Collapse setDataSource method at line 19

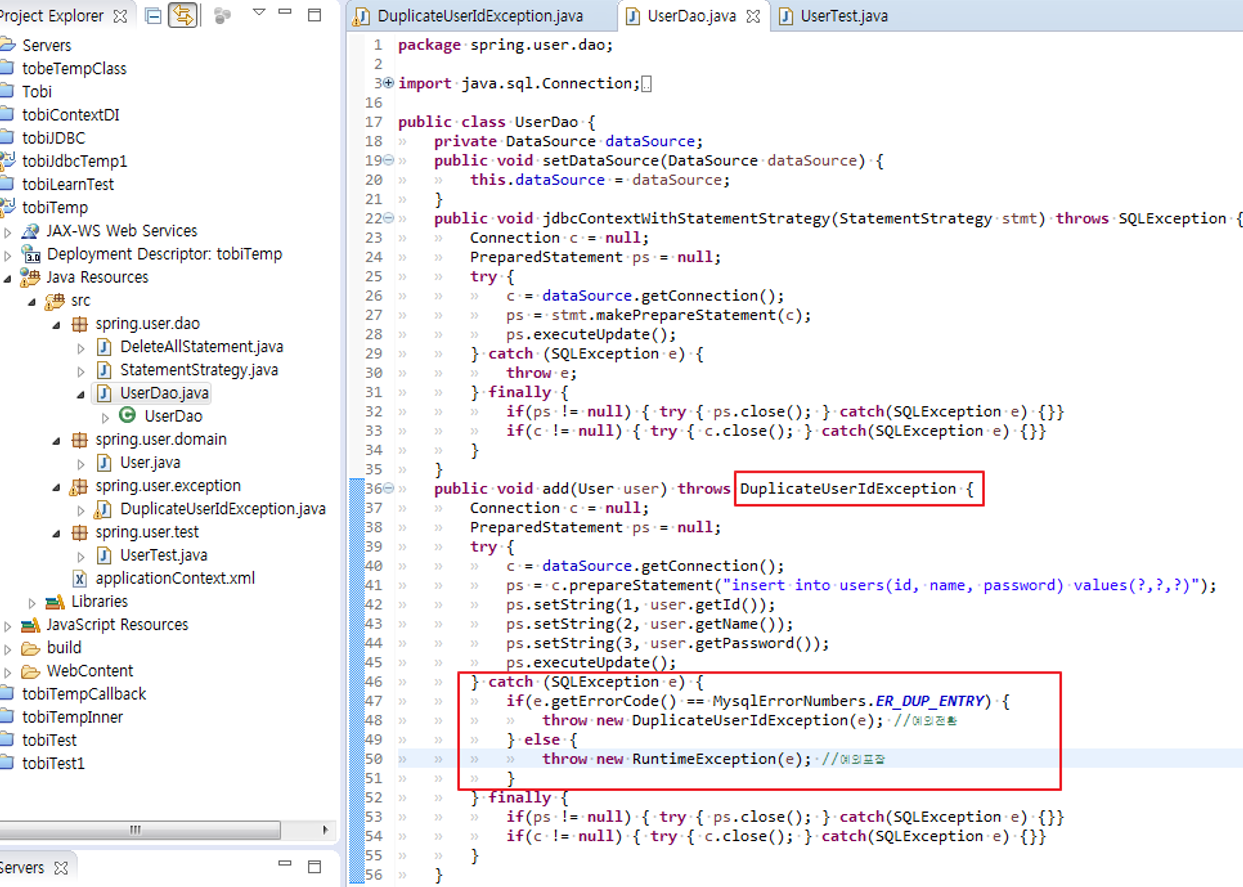coord(389,160)
